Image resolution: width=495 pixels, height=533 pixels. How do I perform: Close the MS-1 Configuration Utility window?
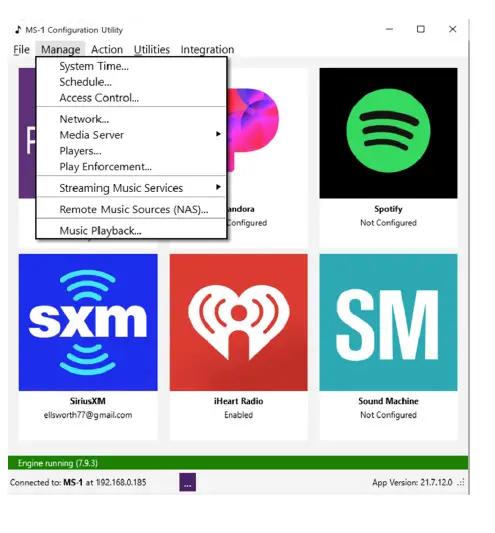[x=453, y=29]
